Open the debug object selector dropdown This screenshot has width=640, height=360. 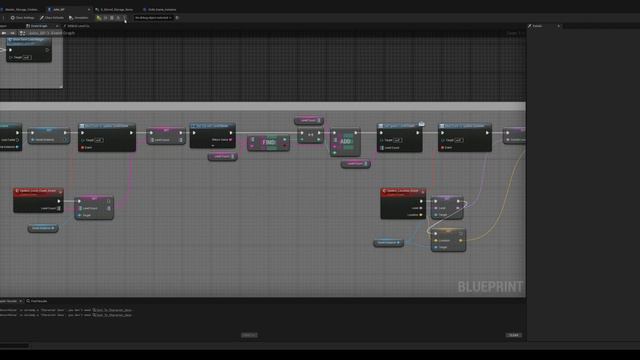pyautogui.click(x=153, y=18)
